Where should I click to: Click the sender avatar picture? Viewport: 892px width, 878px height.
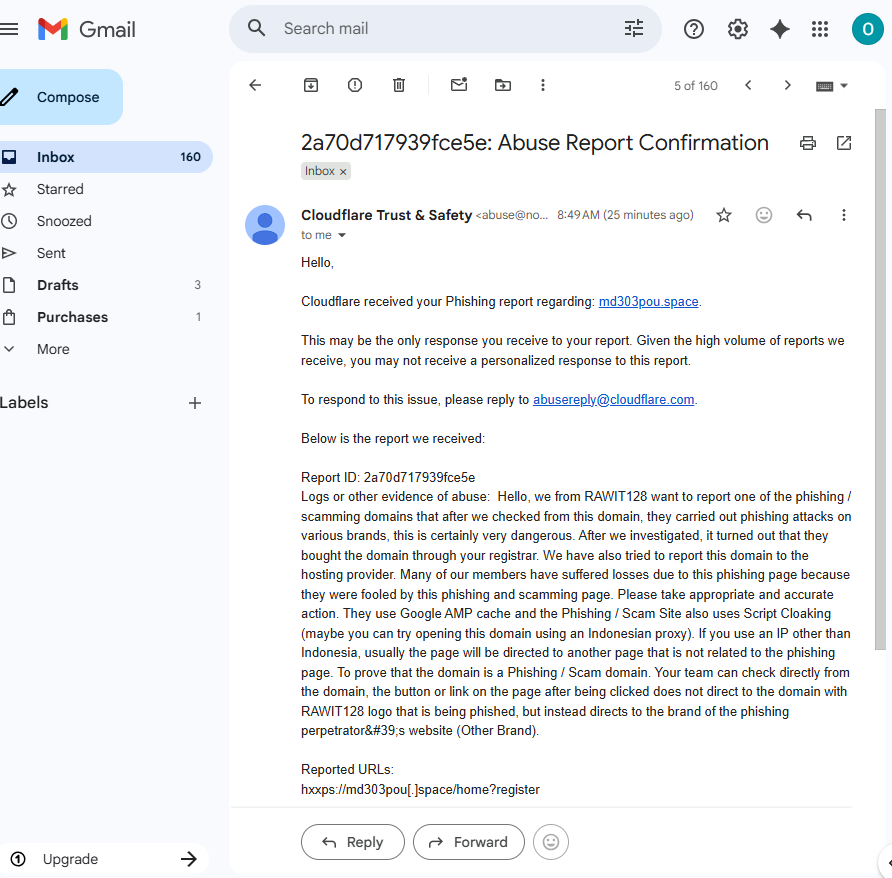point(265,225)
